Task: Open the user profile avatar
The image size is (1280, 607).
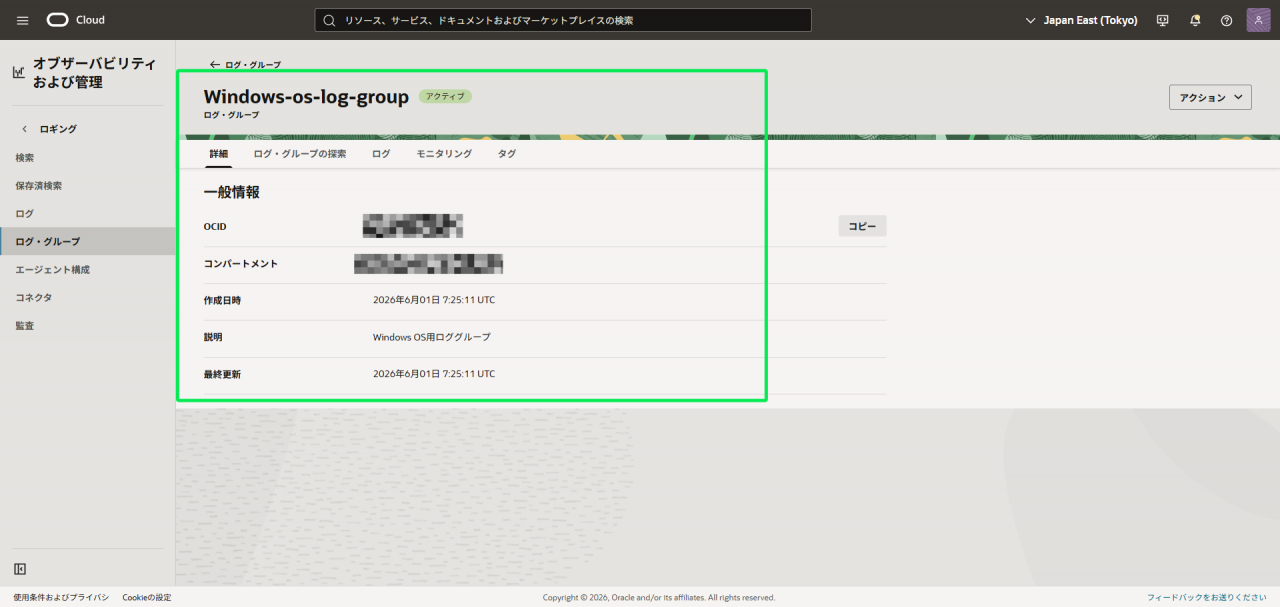Action: click(x=1258, y=20)
